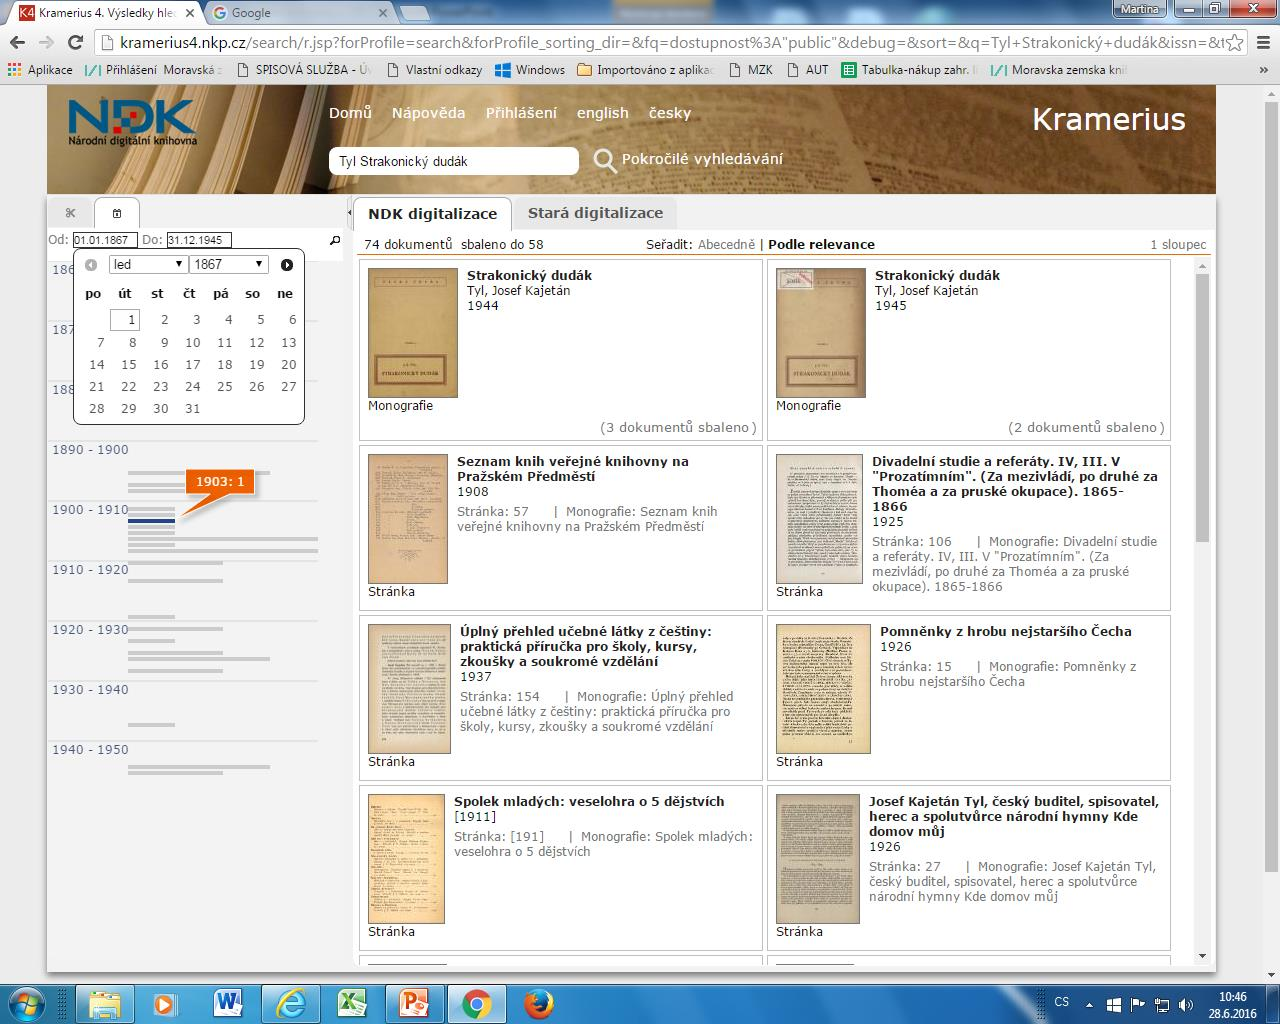Open PowerPoint from the taskbar

(x=414, y=1003)
